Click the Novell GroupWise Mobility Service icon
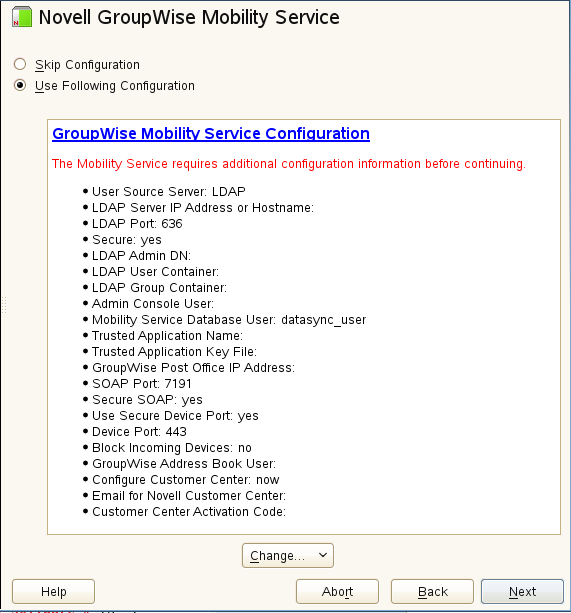This screenshot has height=613, width=571. 22,18
